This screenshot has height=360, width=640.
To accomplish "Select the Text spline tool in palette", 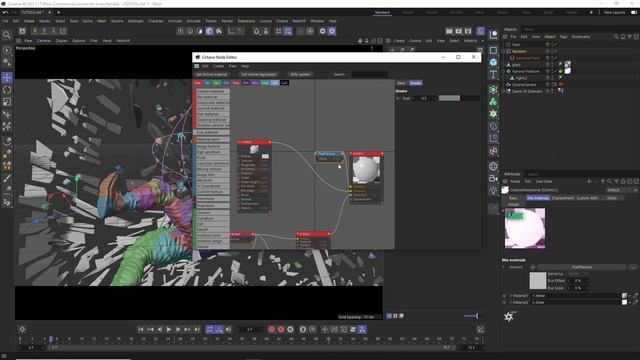I will point(493,74).
